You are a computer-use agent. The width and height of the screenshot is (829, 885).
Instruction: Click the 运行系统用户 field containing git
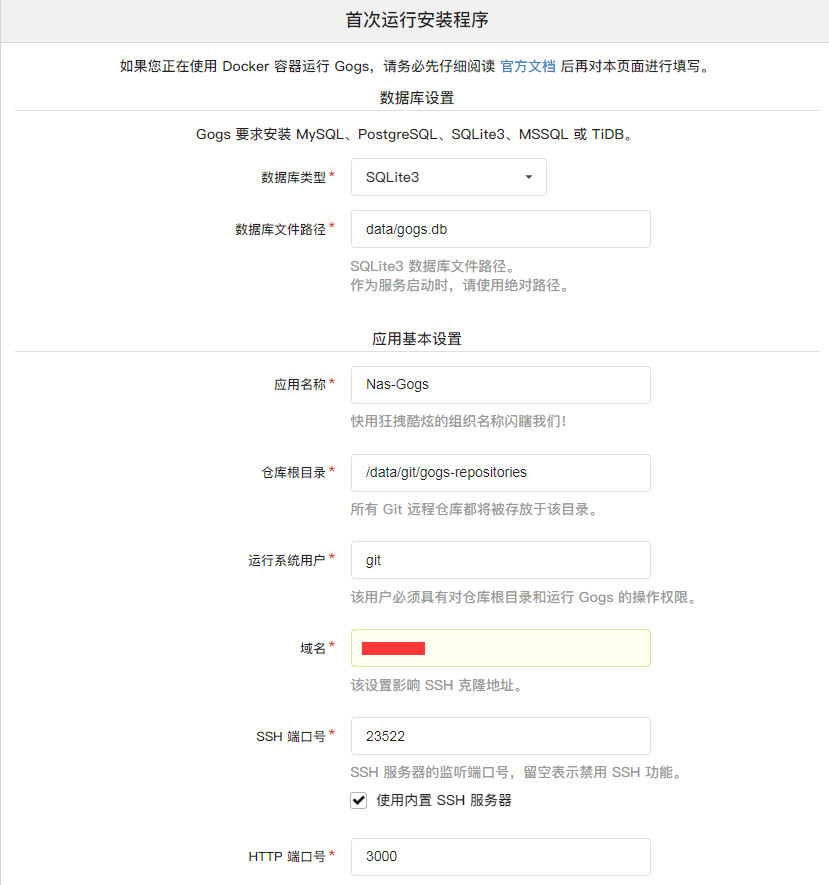pos(501,560)
